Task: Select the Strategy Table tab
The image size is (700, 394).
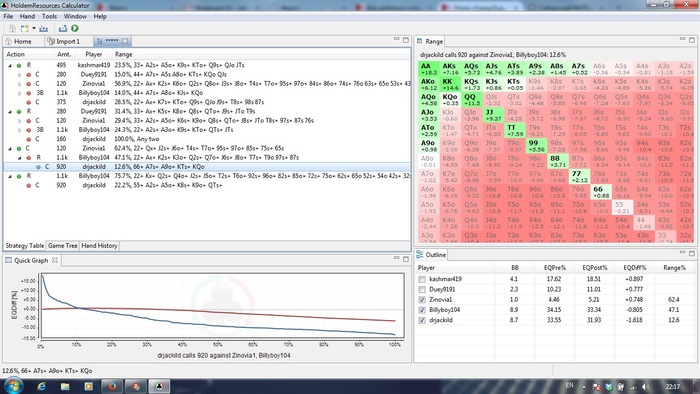Action: pyautogui.click(x=25, y=246)
